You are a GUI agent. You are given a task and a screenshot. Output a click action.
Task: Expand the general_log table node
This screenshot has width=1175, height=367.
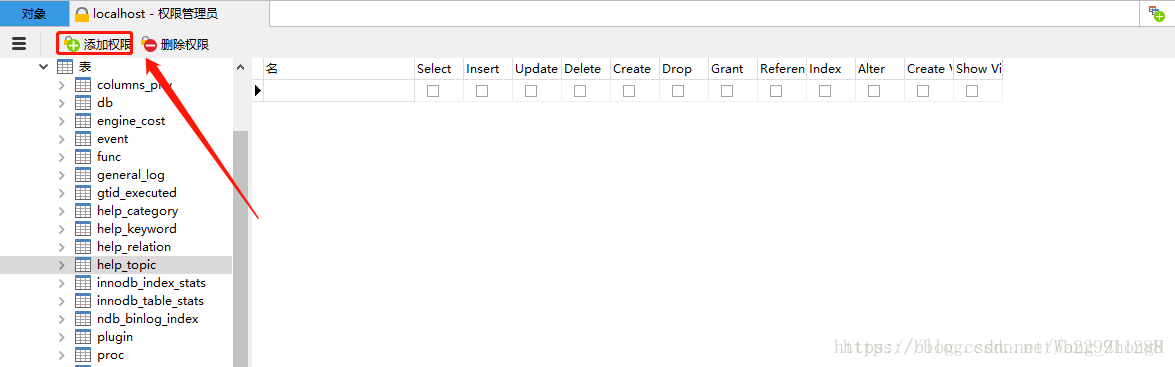[62, 175]
